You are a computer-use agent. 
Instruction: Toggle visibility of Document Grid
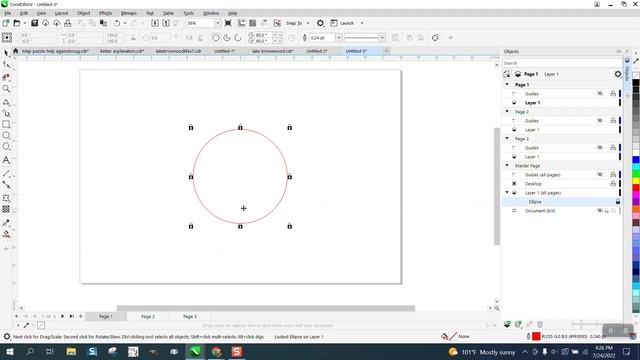tap(600, 211)
